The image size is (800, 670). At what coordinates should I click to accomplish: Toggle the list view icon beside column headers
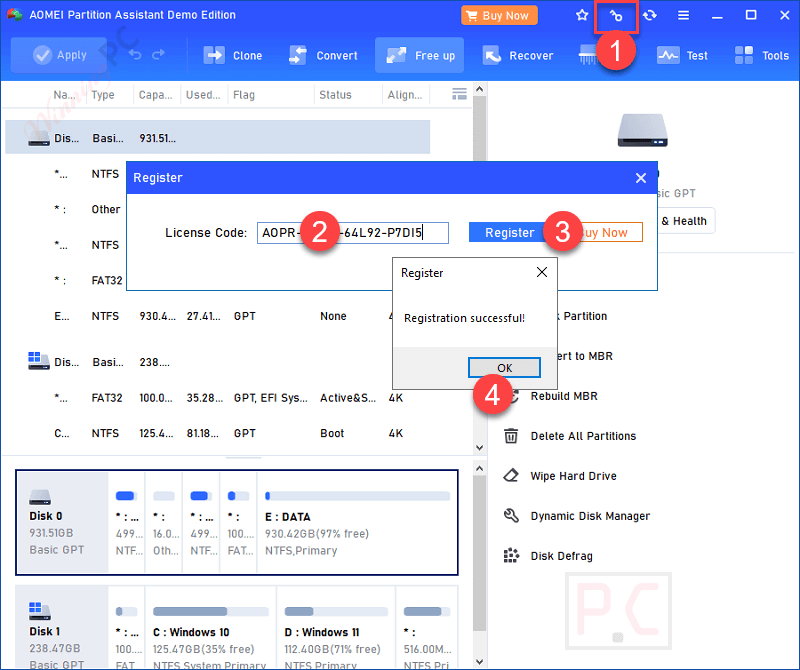pyautogui.click(x=459, y=93)
